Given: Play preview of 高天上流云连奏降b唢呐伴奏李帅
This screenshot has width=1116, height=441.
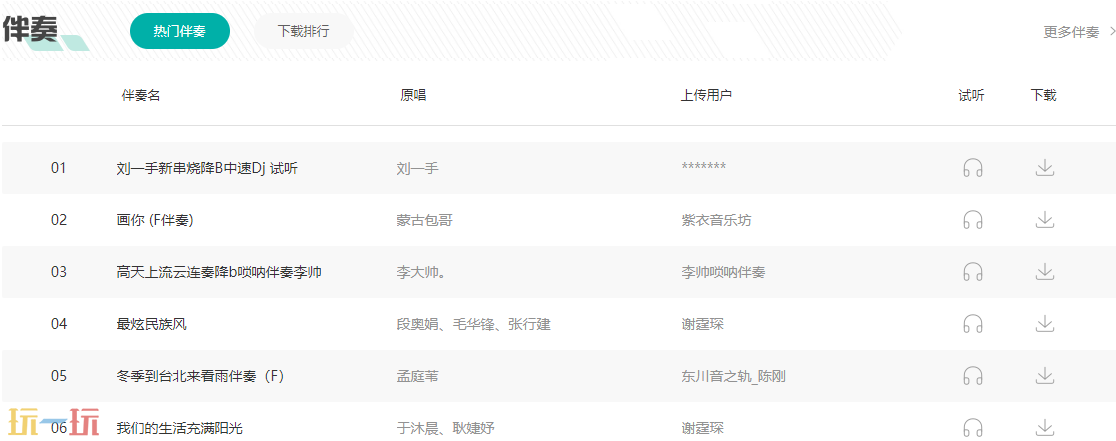Looking at the screenshot, I should click(x=973, y=272).
